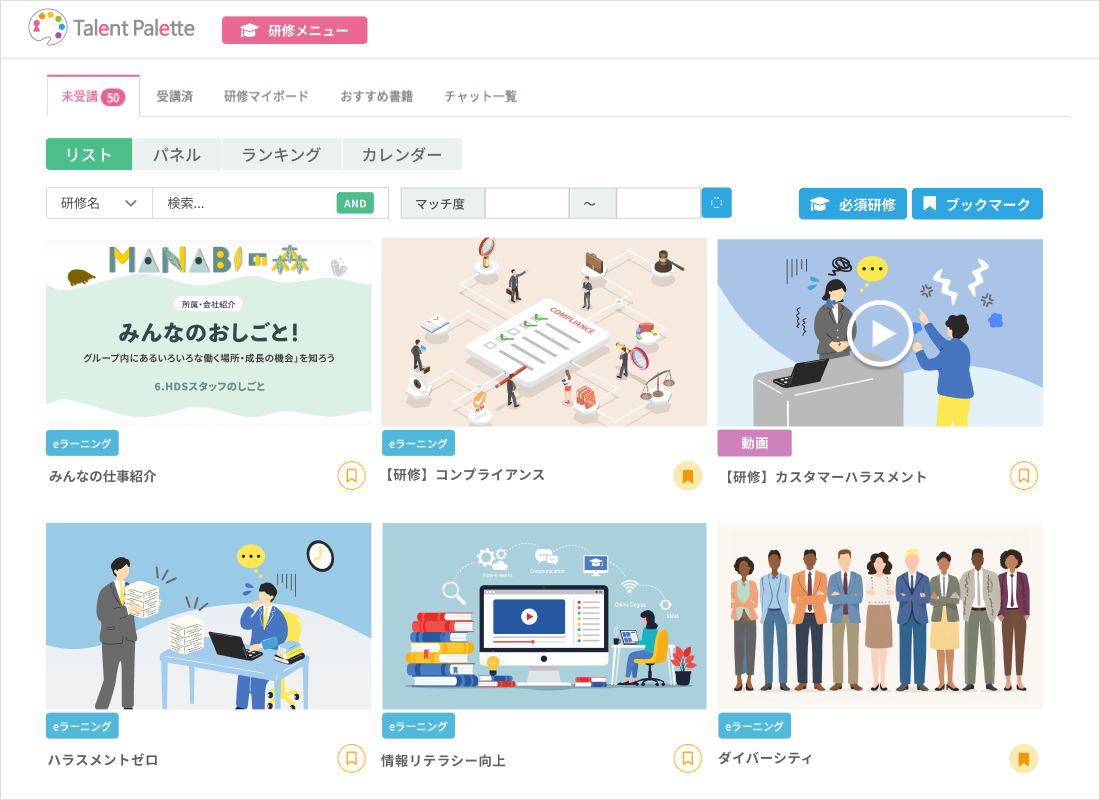Click the 検索 search input field
The image size is (1100, 800).
coord(250,202)
